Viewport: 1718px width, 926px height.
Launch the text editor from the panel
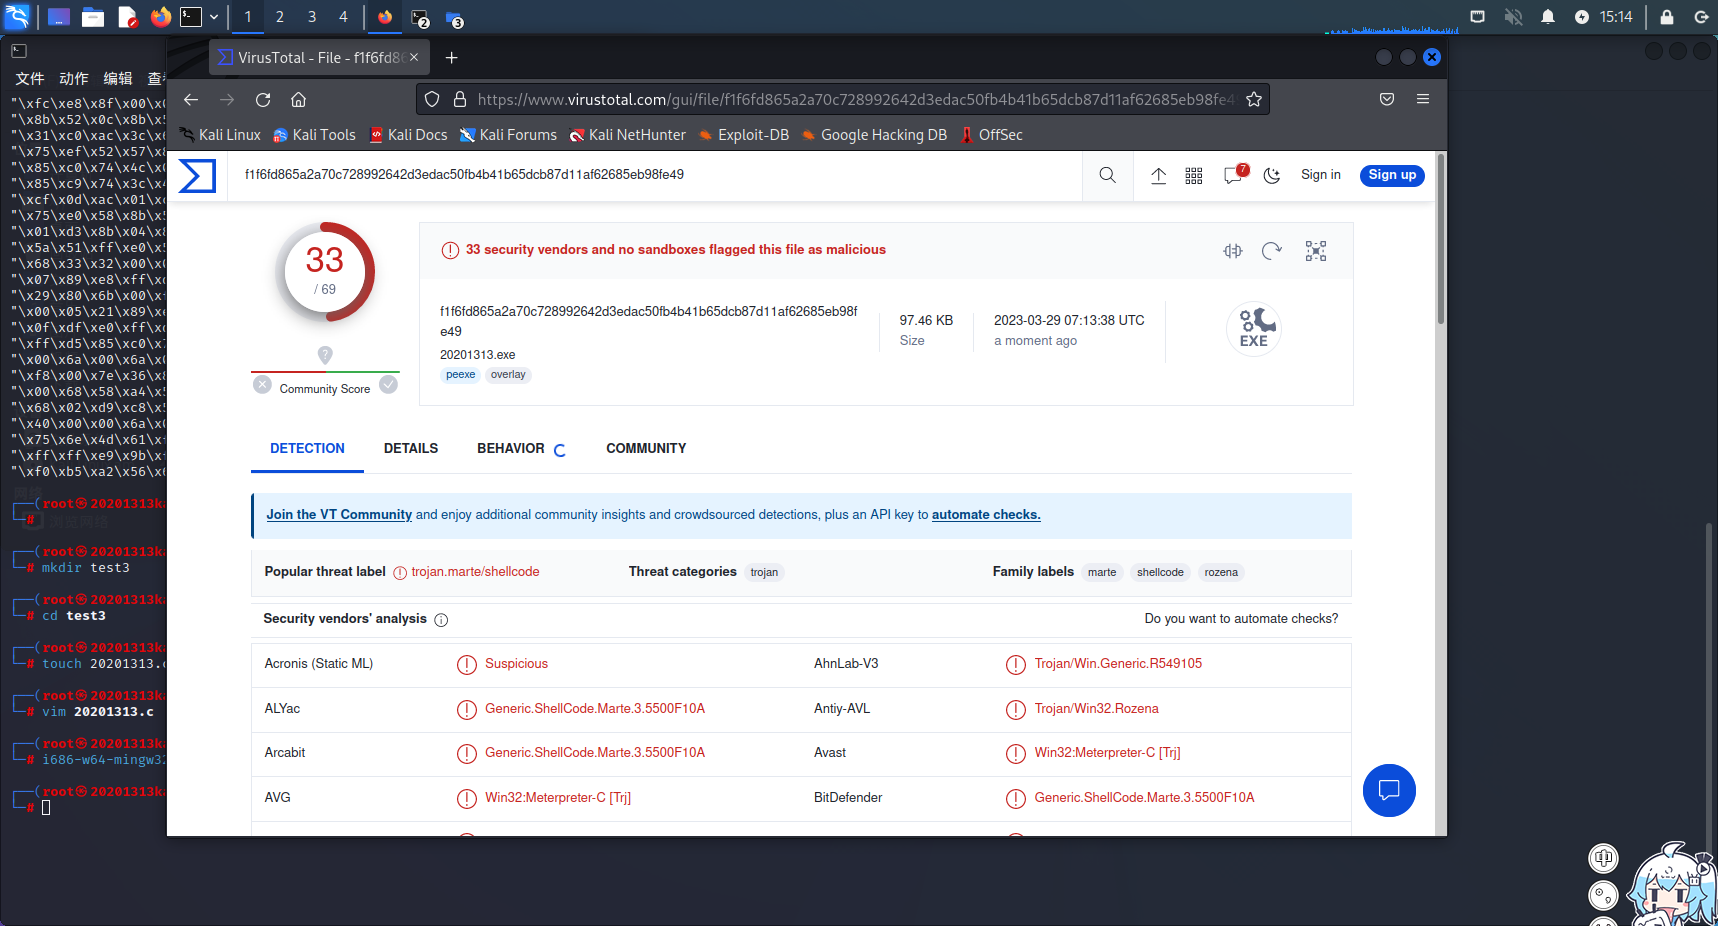pos(127,17)
